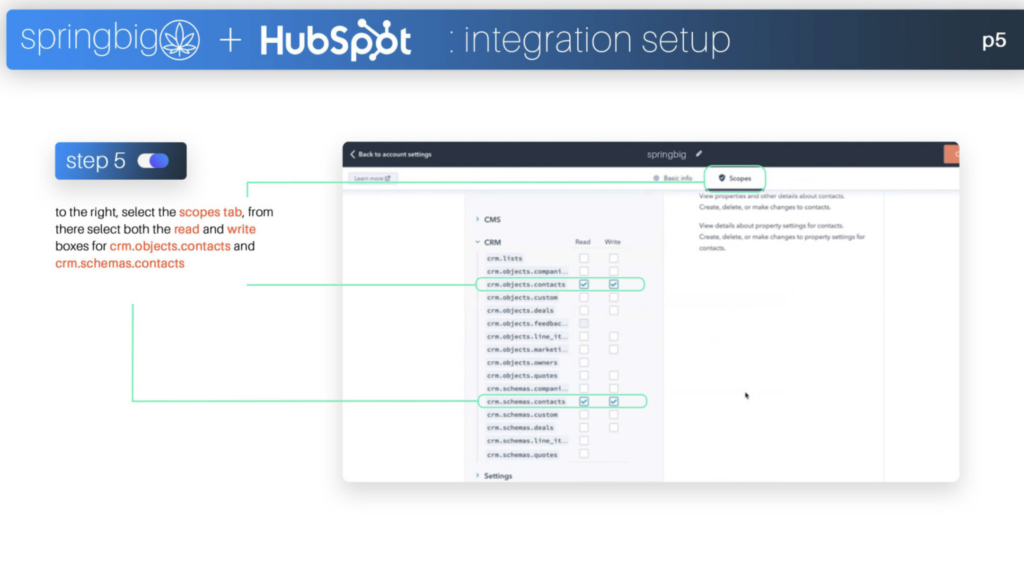Check Read for crm.schemas.compani...
The image size is (1024, 576).
tap(584, 389)
